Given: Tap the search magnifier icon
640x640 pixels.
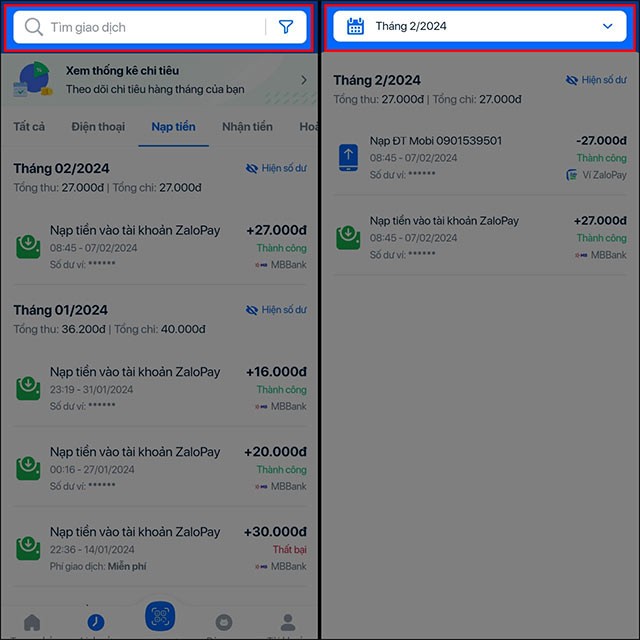Looking at the screenshot, I should point(33,27).
